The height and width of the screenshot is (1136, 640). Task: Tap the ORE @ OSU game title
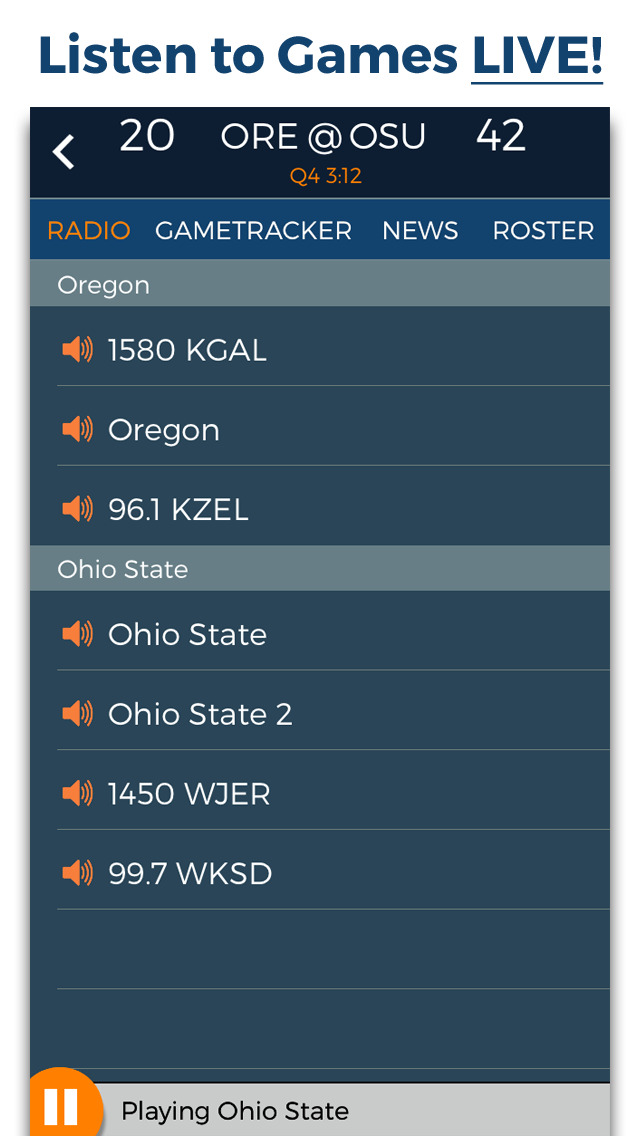(323, 137)
